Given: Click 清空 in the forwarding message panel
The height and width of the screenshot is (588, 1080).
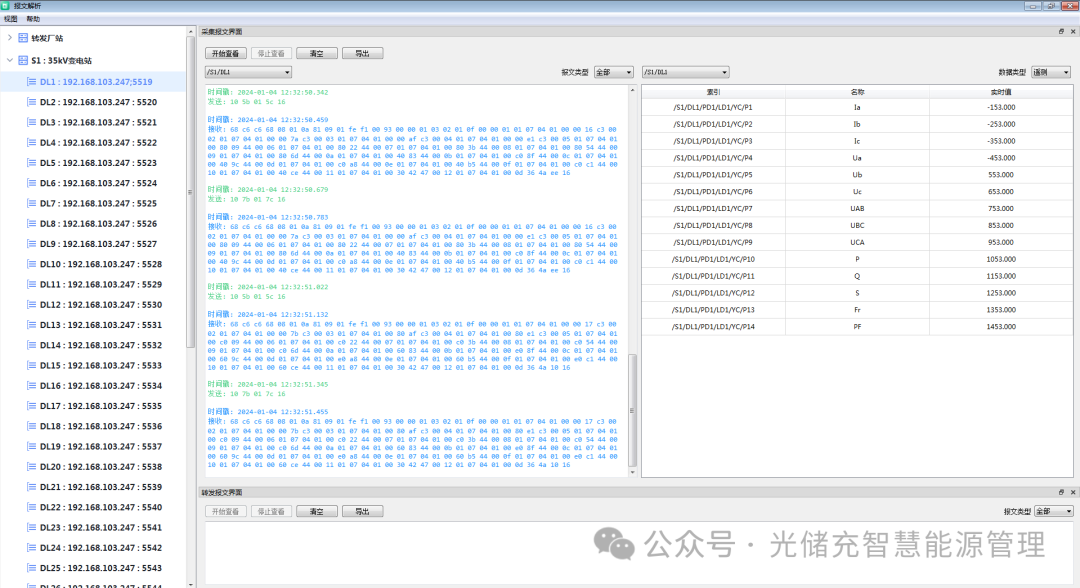Looking at the screenshot, I should click(316, 511).
